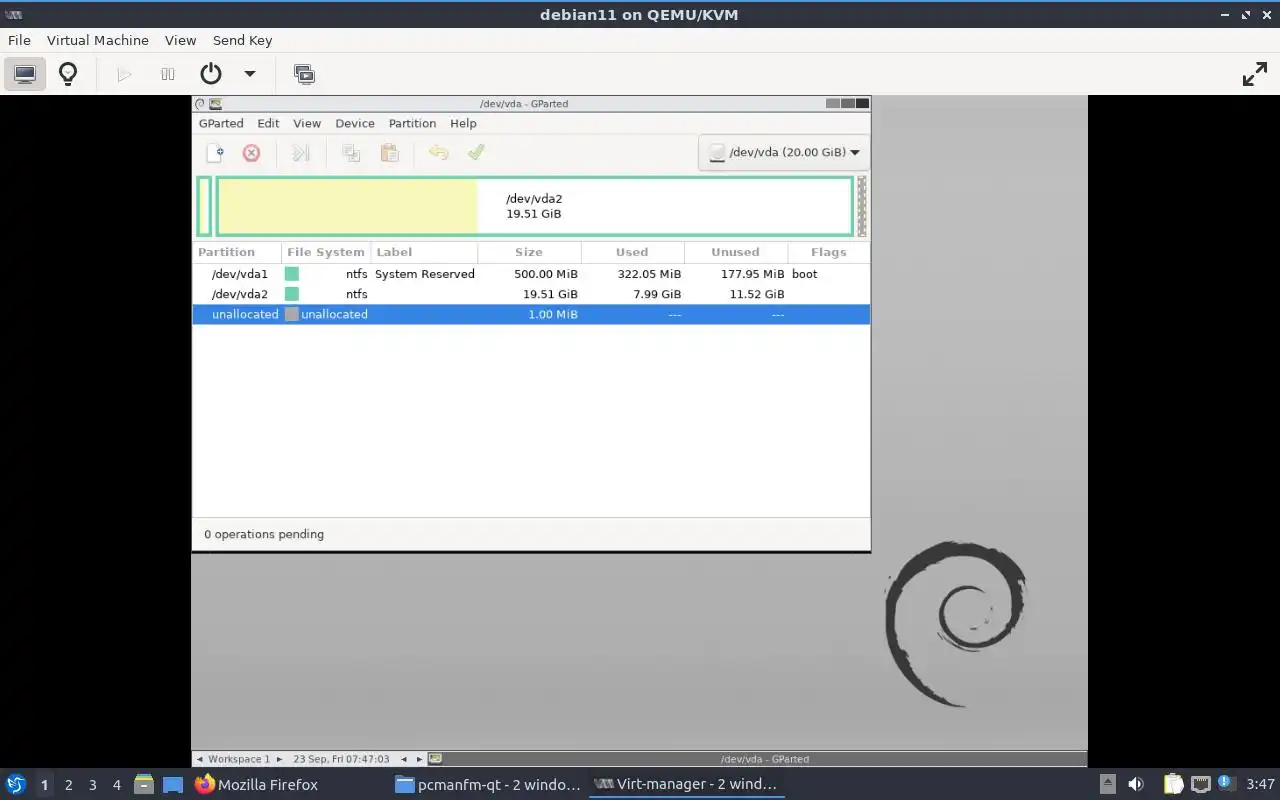Switch the VM viewer to fullscreen
The height and width of the screenshot is (800, 1280).
(x=1254, y=74)
